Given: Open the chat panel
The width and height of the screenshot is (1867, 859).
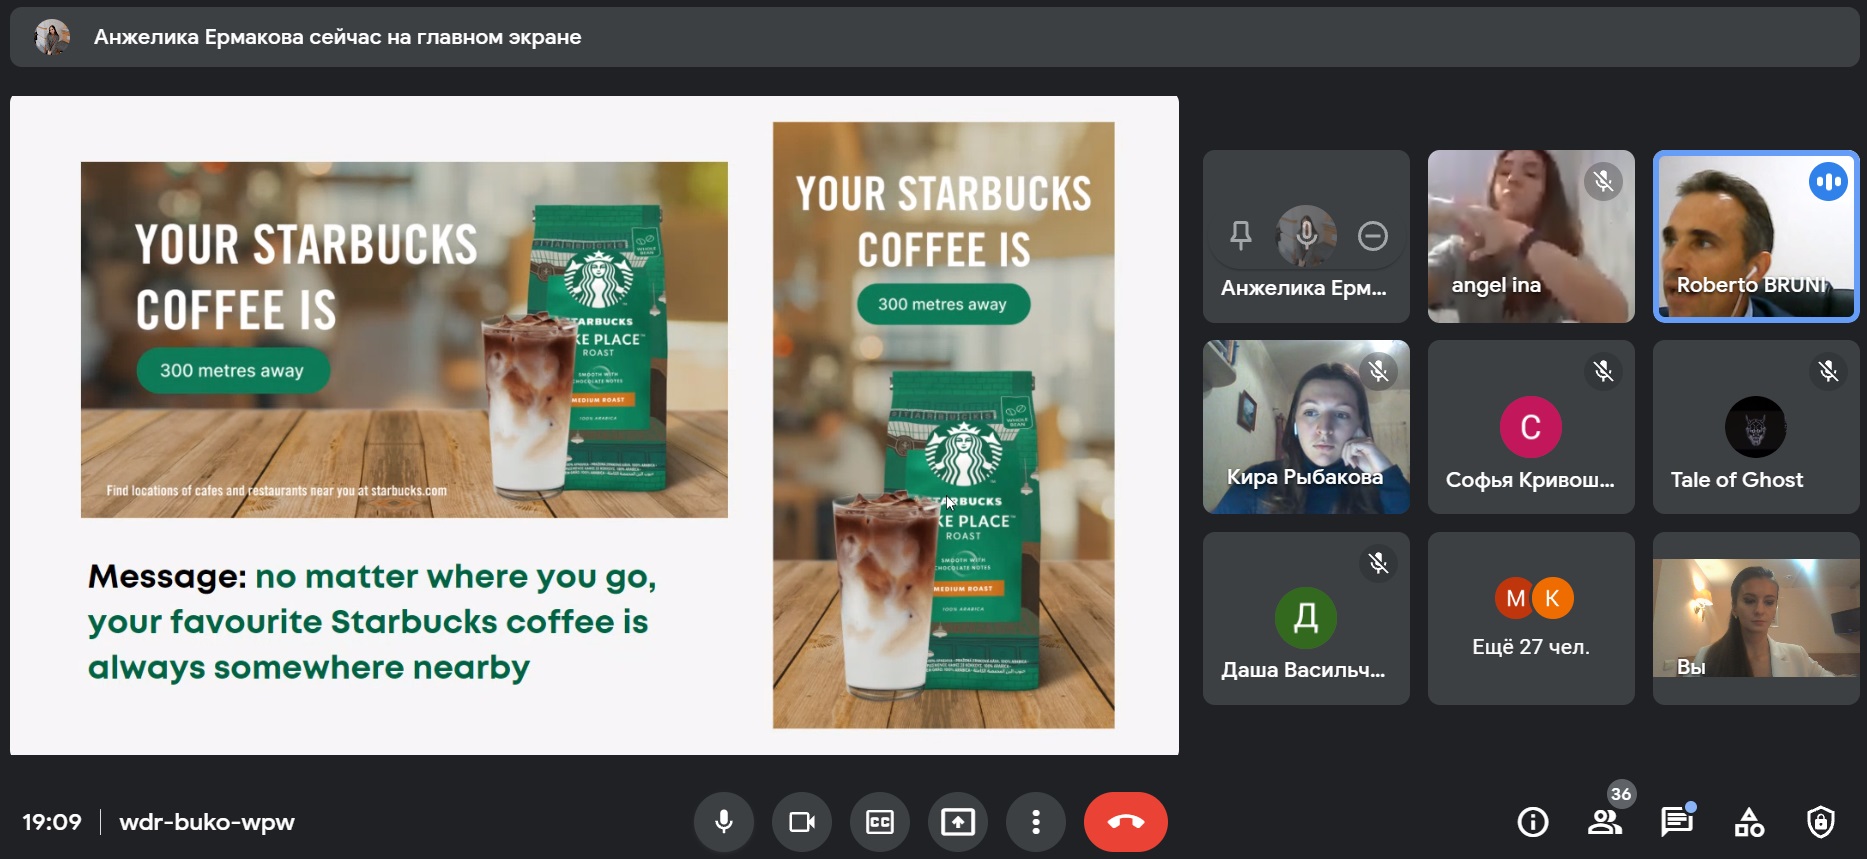Looking at the screenshot, I should tap(1677, 822).
